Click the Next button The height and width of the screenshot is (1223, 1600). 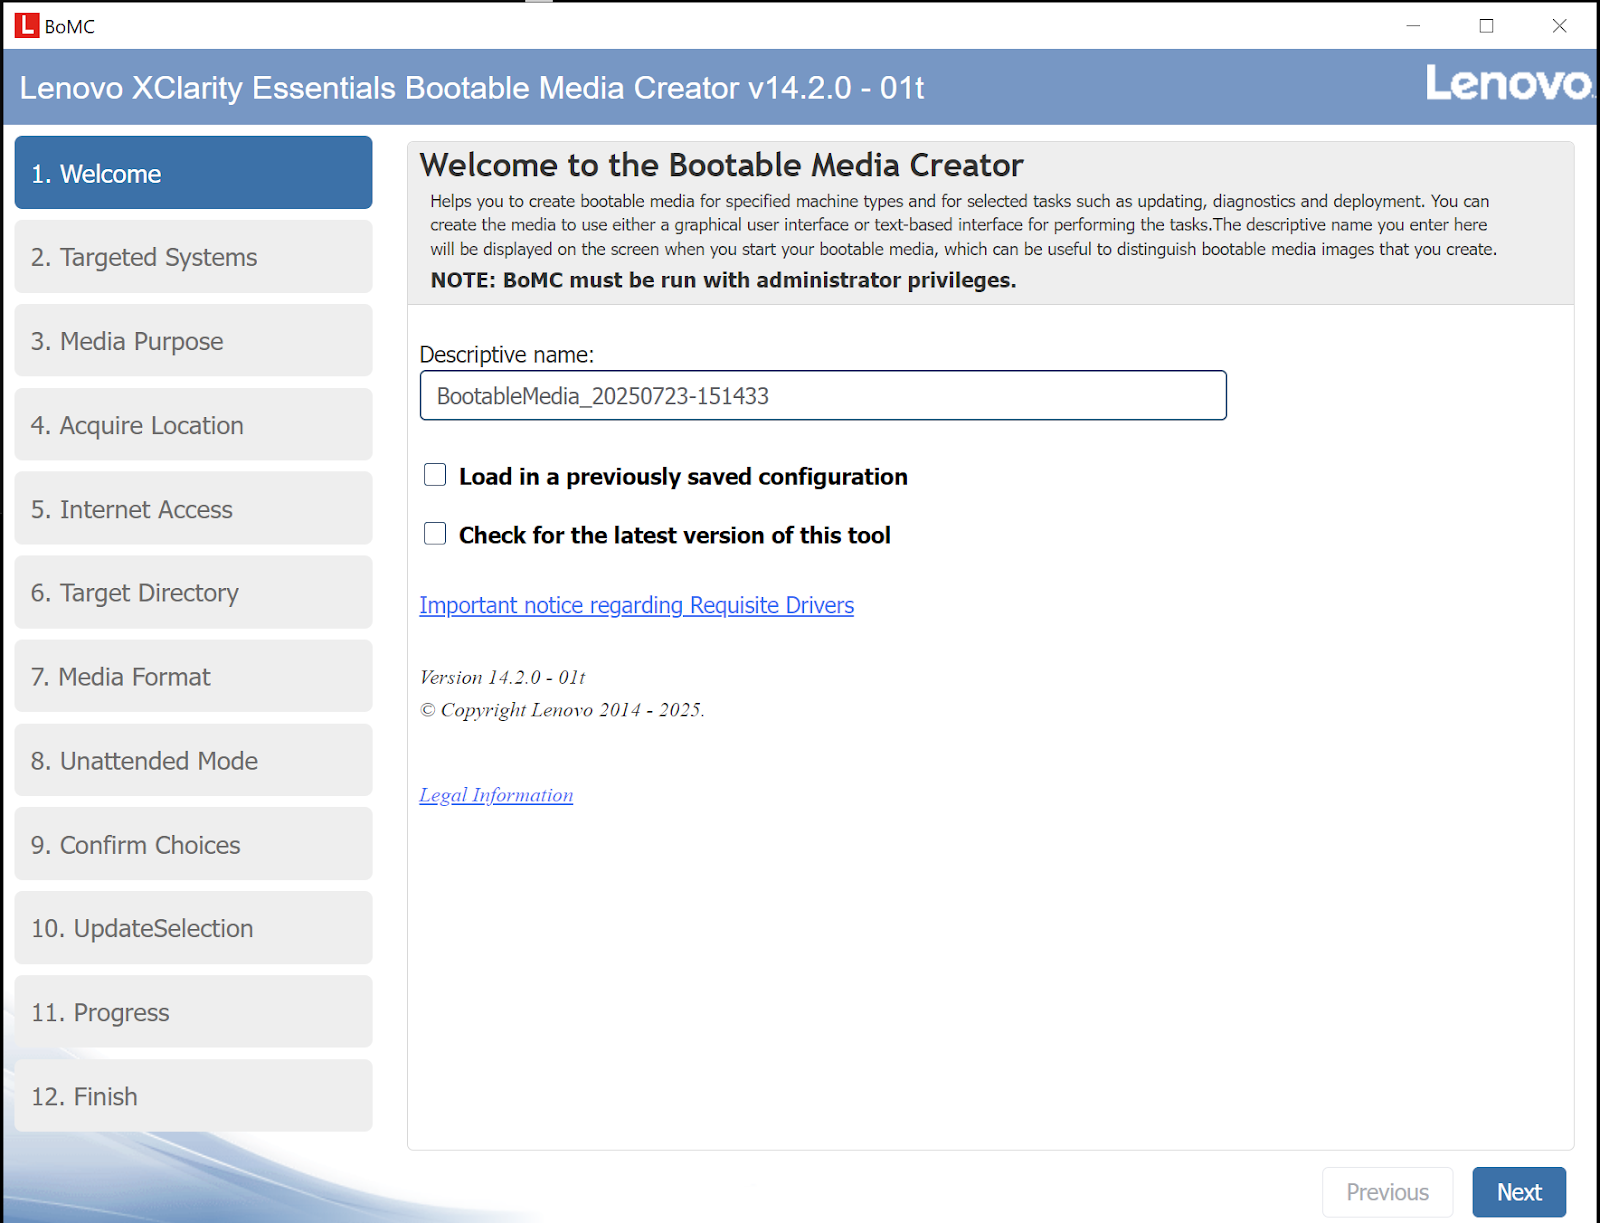(1519, 1192)
